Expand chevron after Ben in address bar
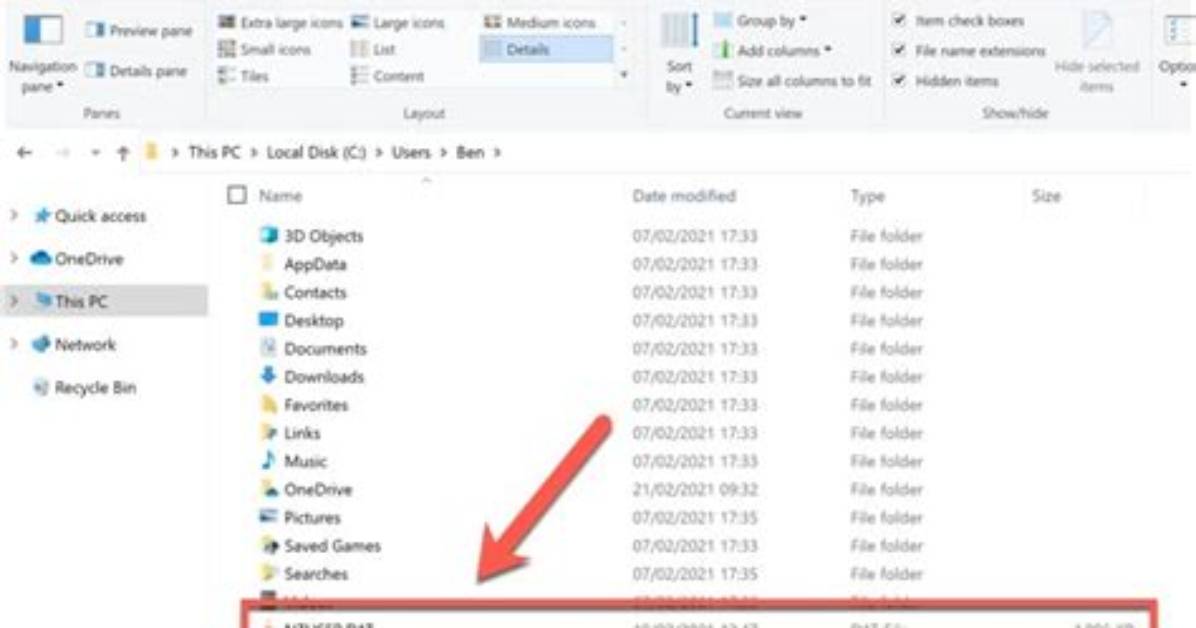 tap(497, 153)
